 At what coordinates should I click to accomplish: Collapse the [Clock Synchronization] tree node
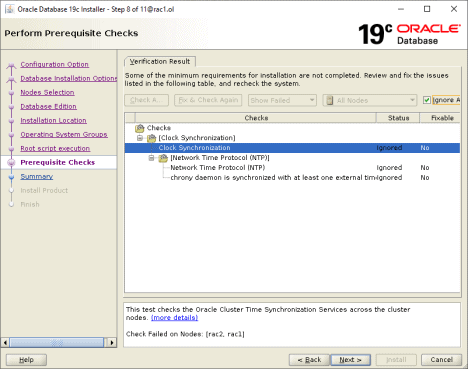point(140,138)
